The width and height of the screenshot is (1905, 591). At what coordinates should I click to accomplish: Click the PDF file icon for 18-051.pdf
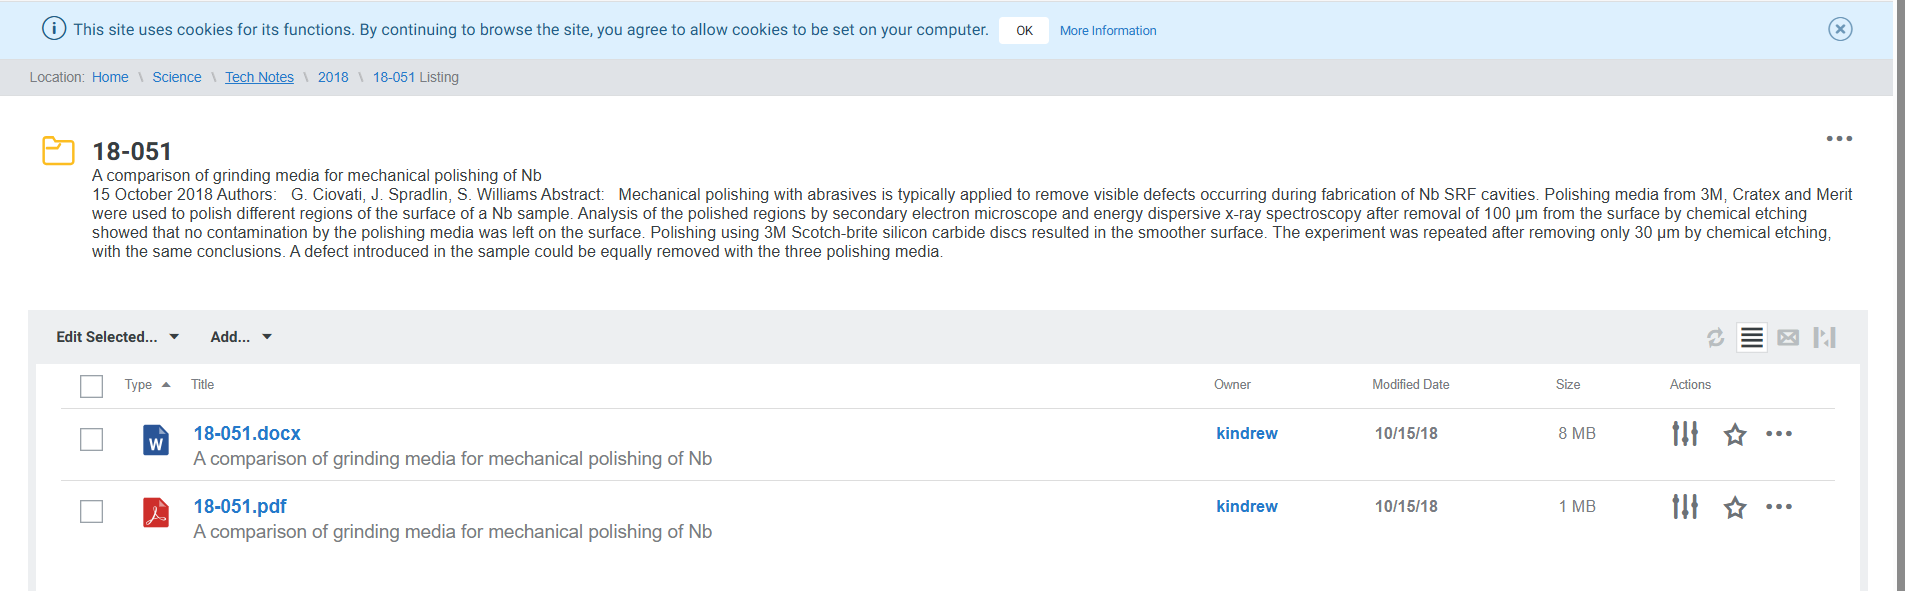point(156,513)
